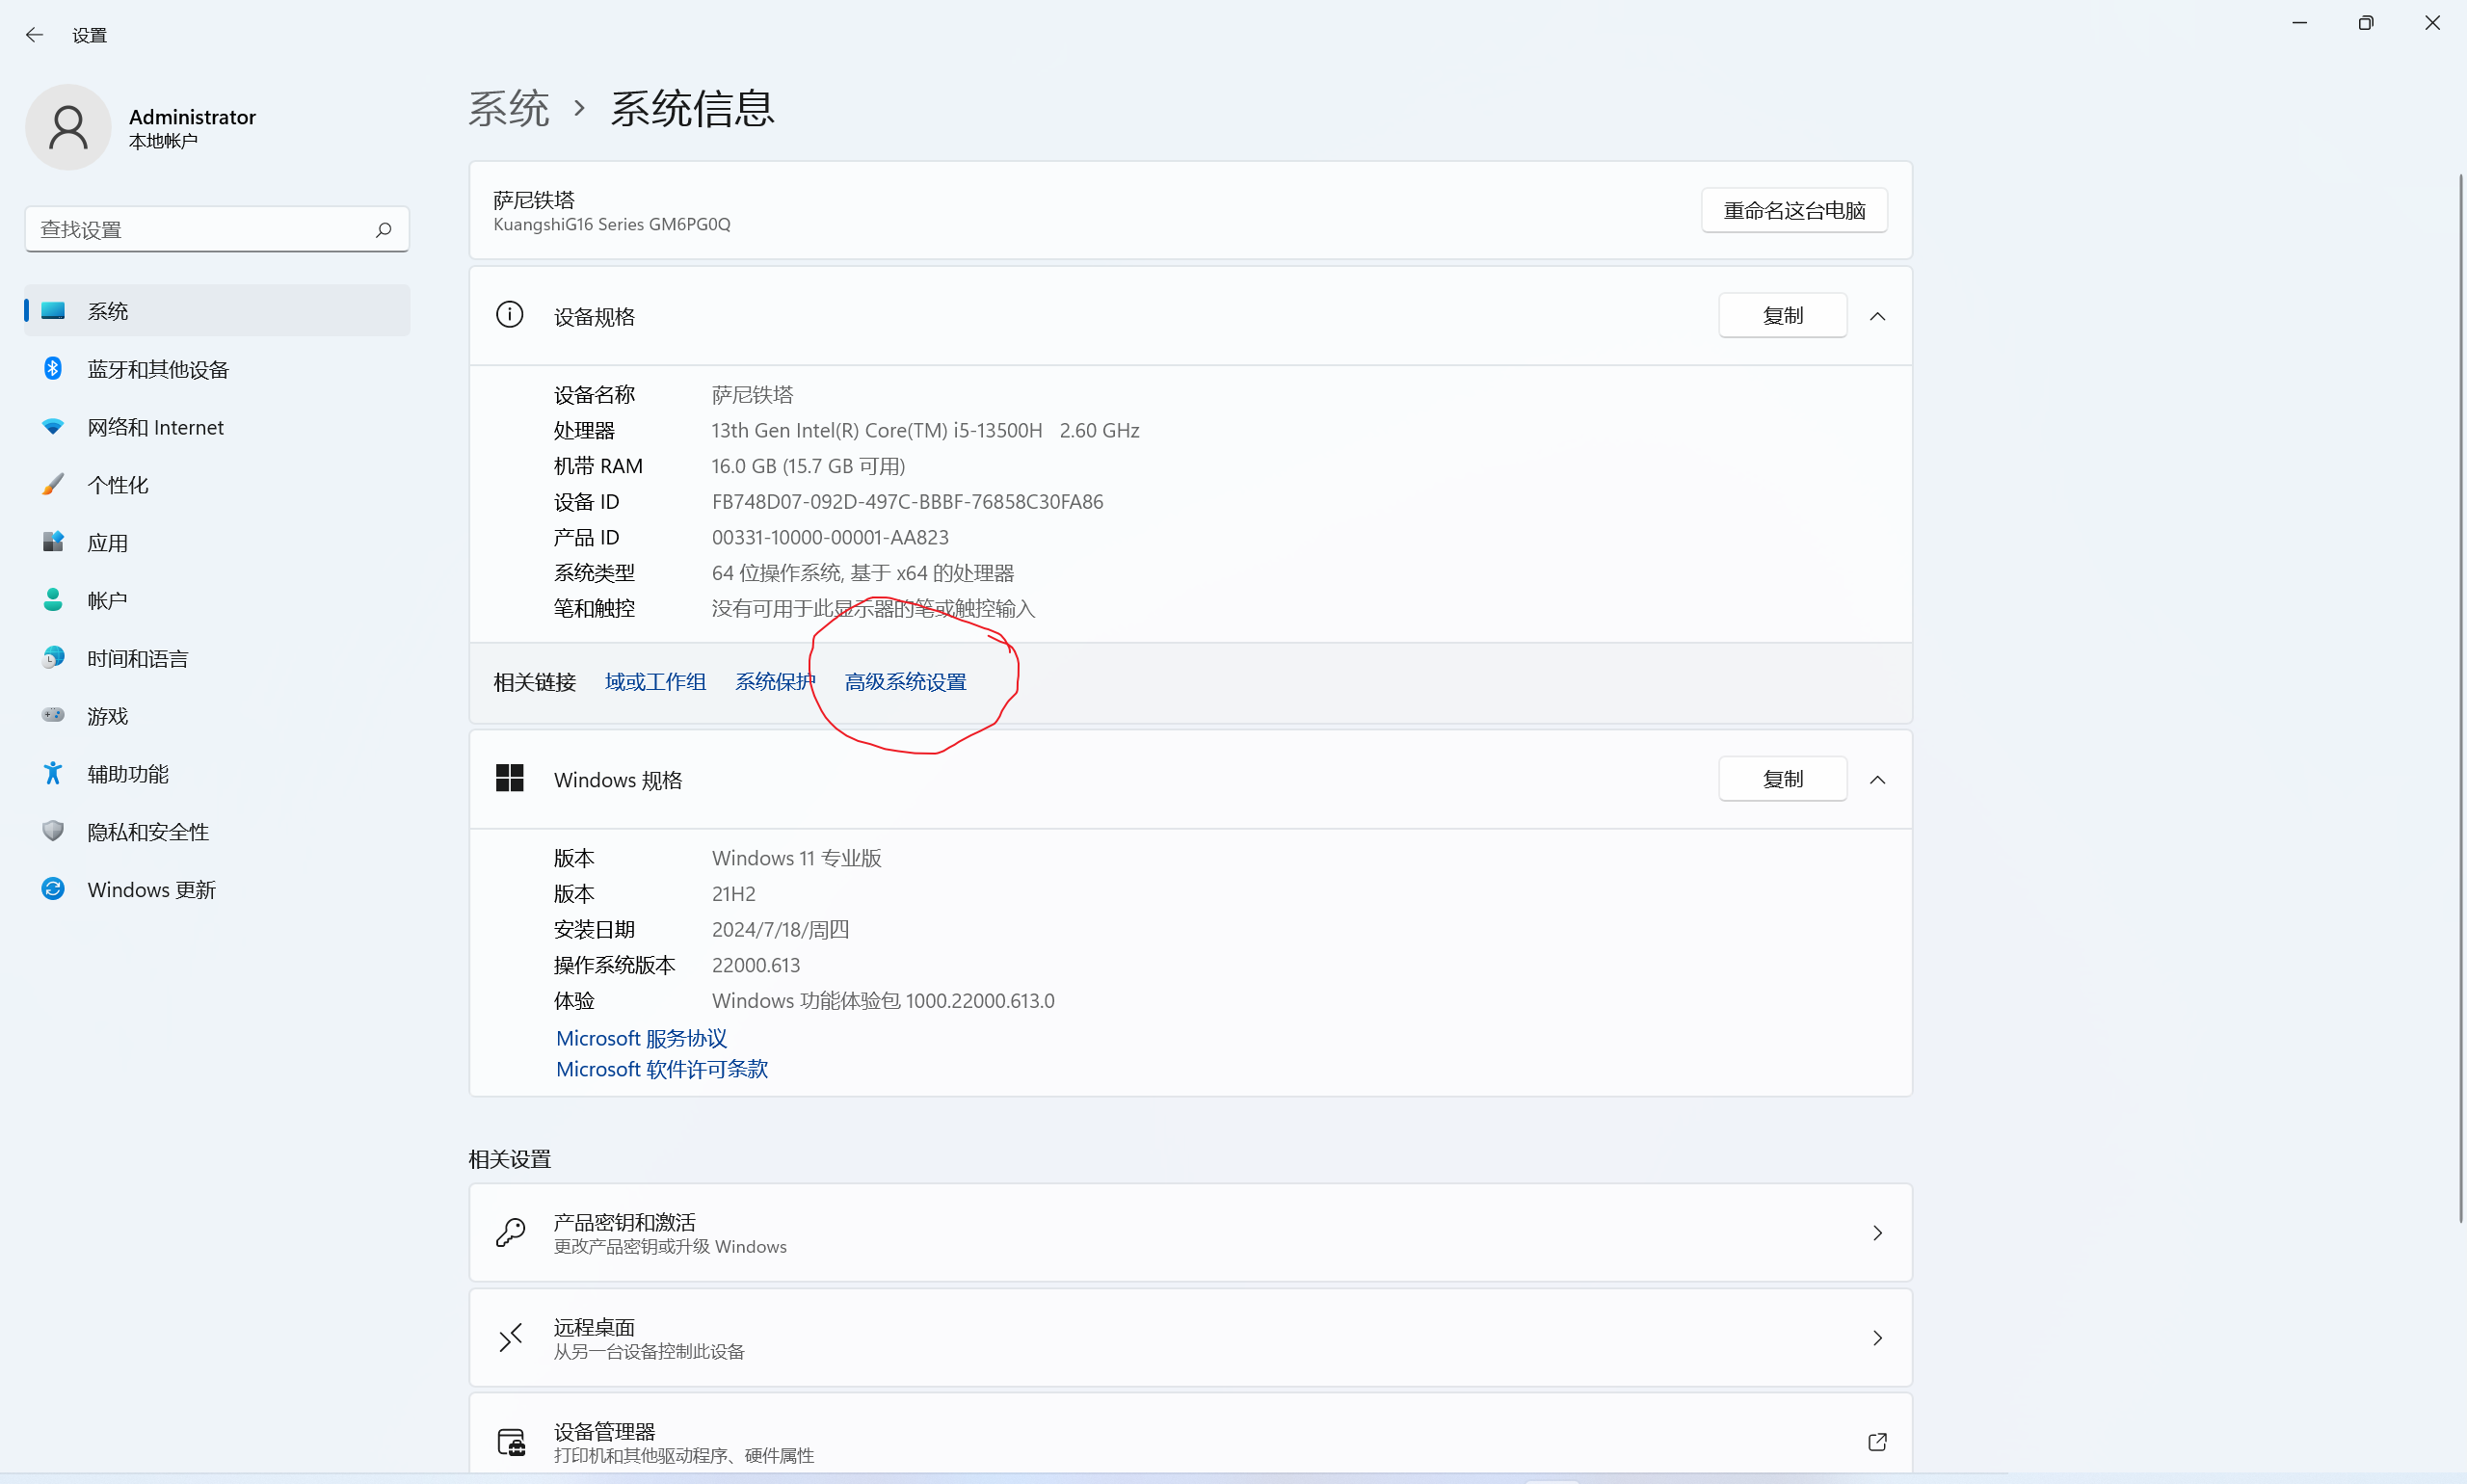
Task: Focus the 查找设置 search field
Action: 217,230
